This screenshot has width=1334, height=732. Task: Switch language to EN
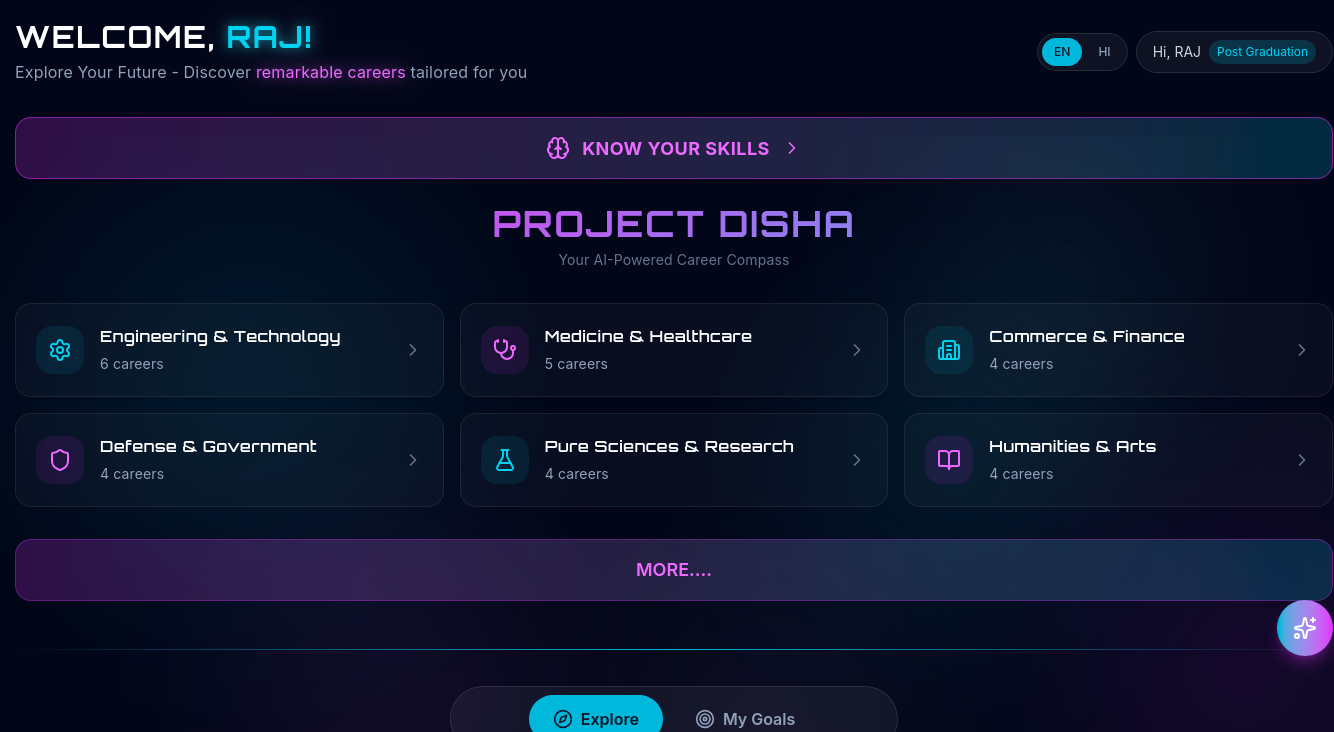(1062, 52)
